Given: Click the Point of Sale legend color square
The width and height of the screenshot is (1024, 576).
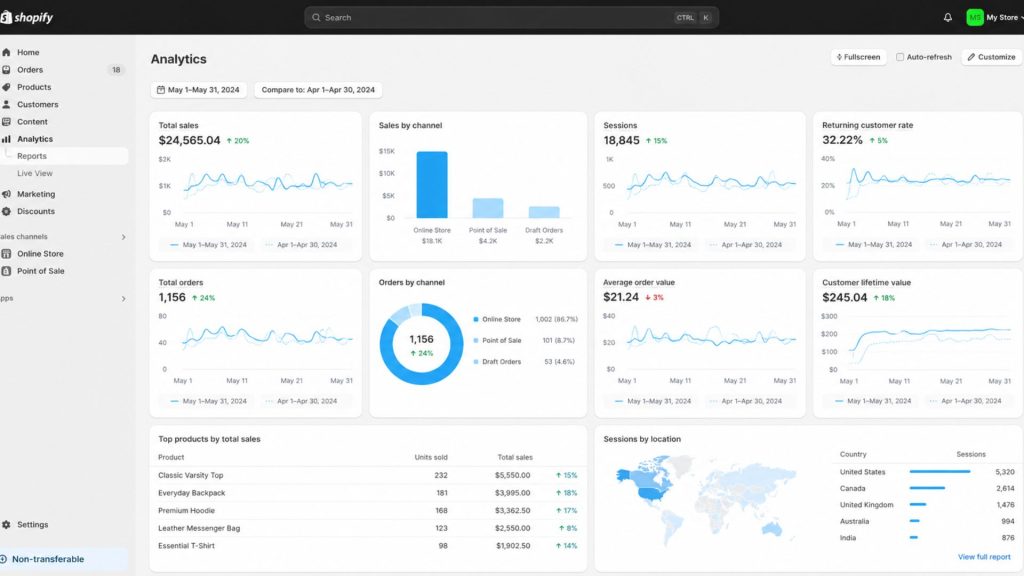Looking at the screenshot, I should point(475,340).
